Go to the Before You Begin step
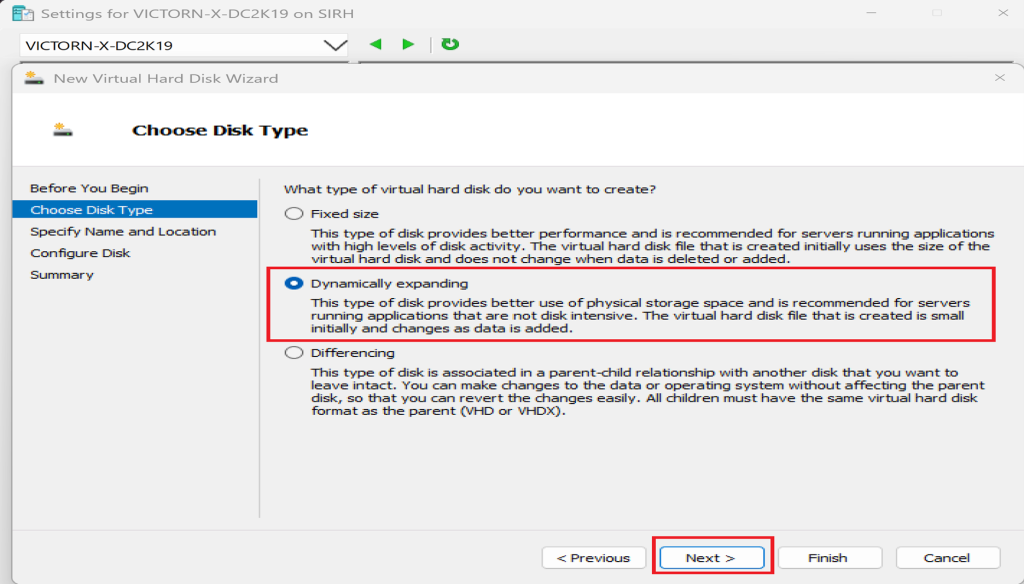The height and width of the screenshot is (584, 1024). [89, 188]
